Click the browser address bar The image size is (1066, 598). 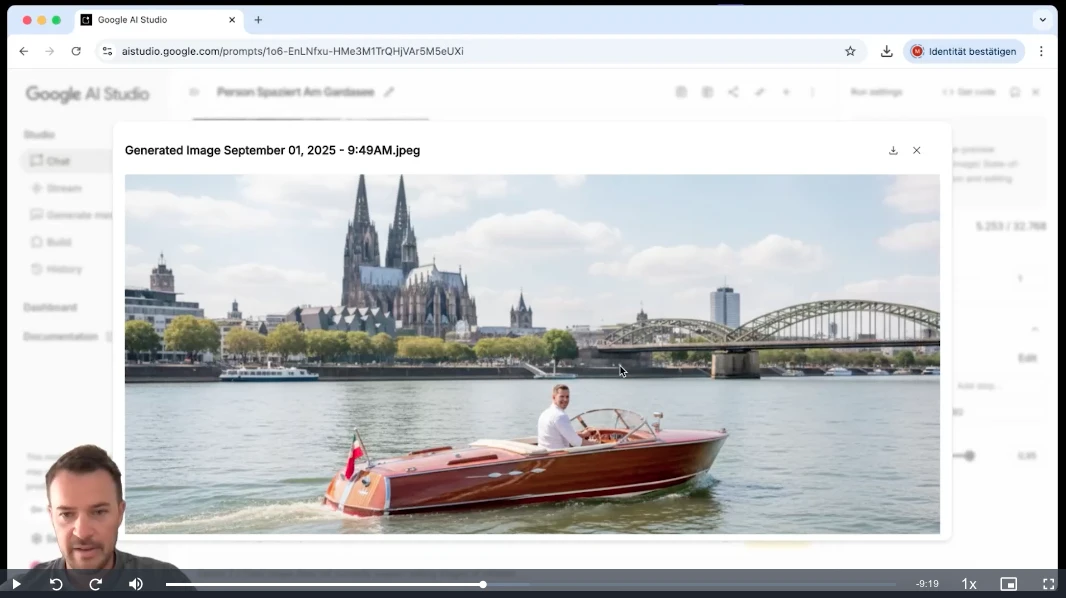point(400,51)
